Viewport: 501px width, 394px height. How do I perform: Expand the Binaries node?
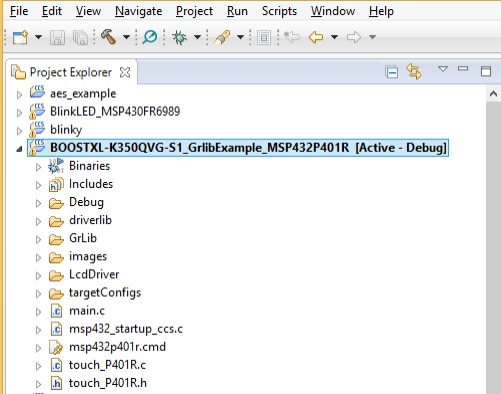(38, 167)
